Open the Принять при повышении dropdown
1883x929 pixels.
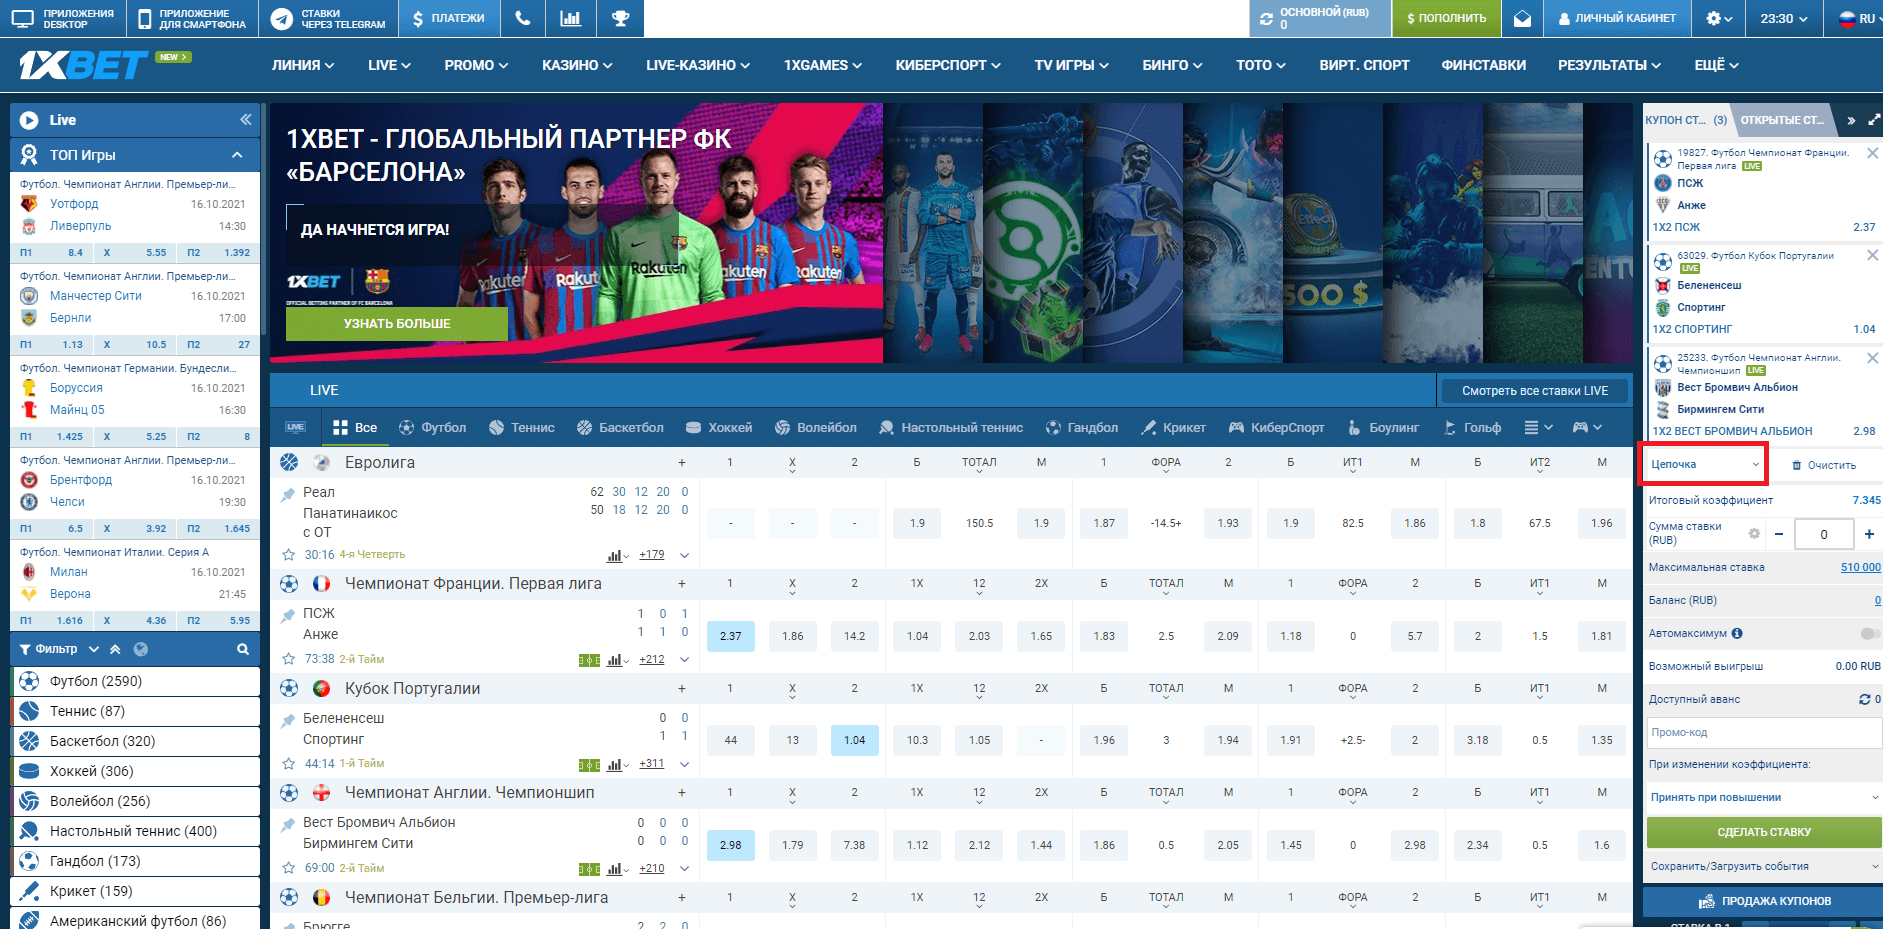(1764, 797)
